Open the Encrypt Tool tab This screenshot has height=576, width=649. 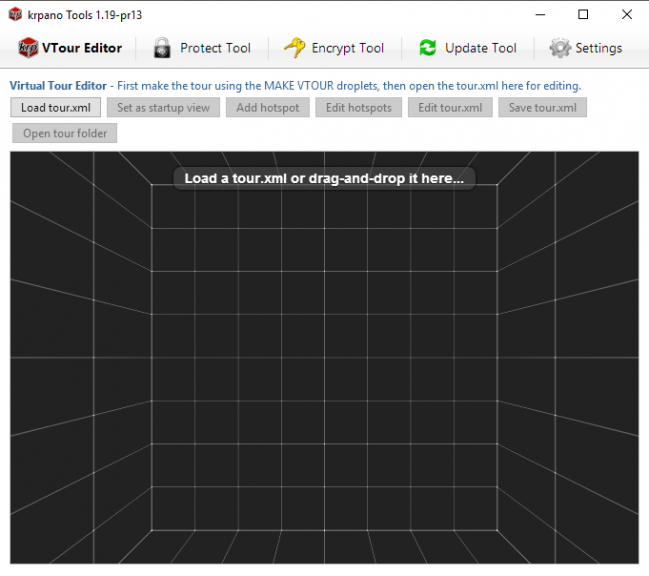pyautogui.click(x=334, y=48)
